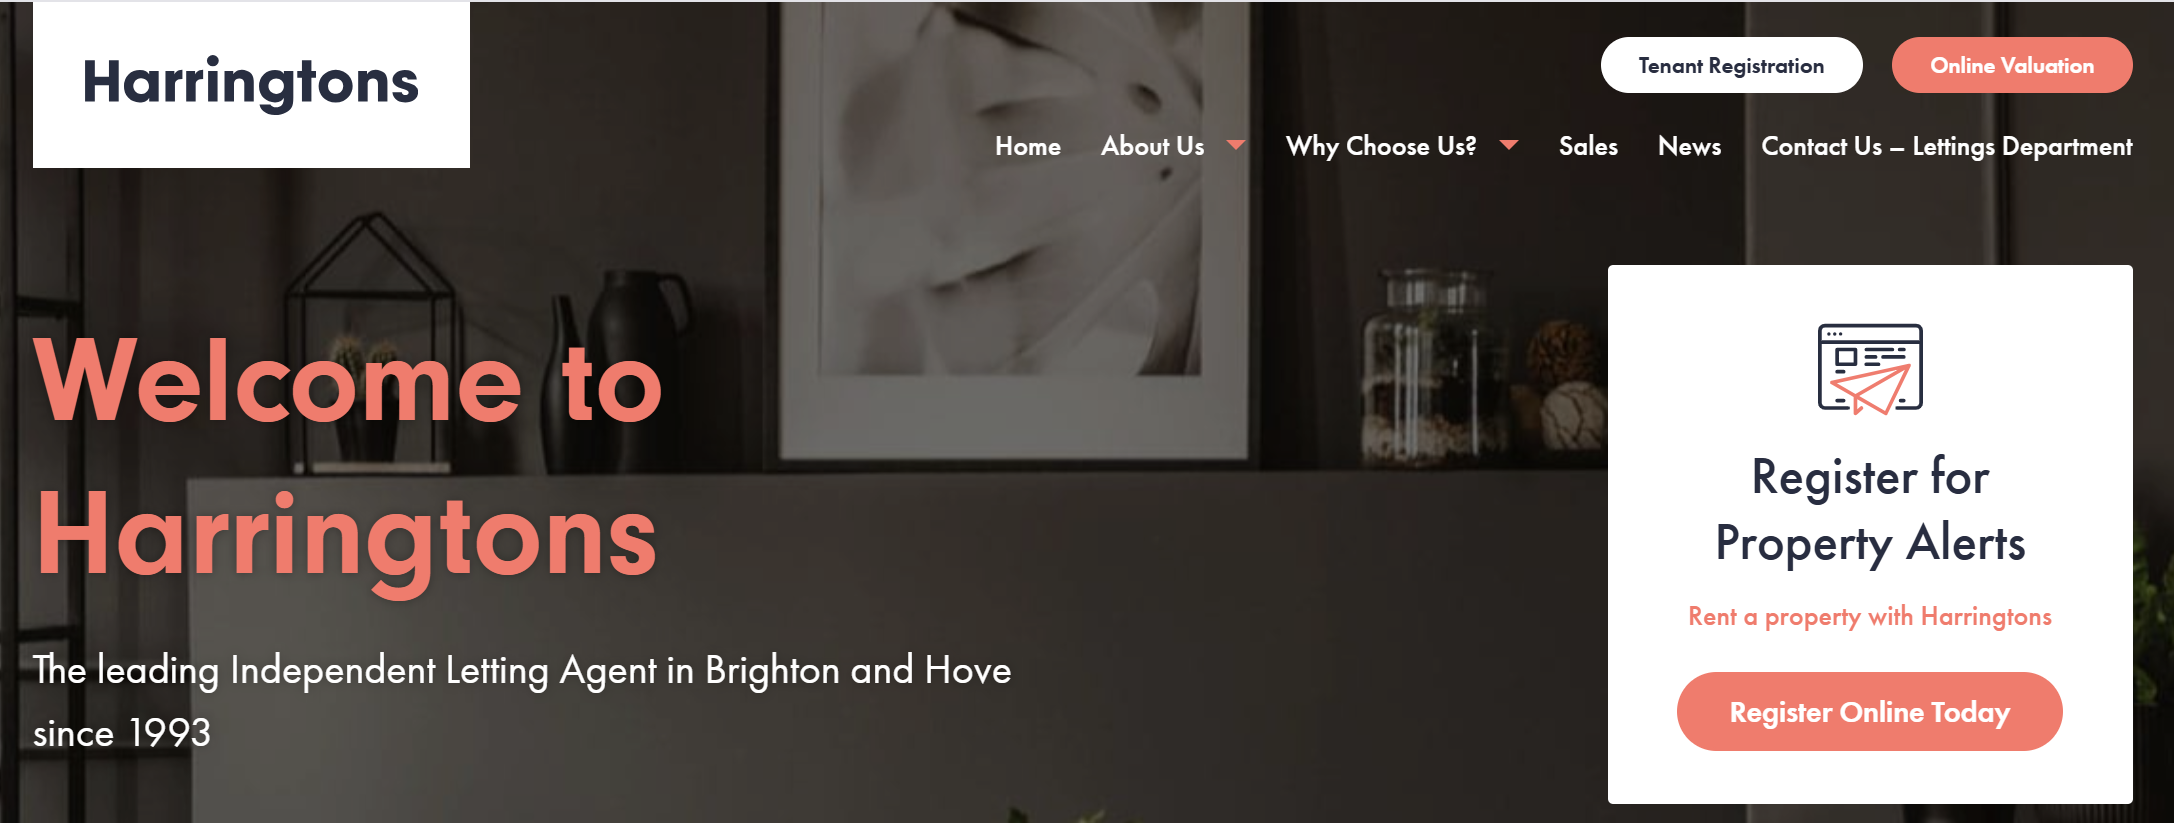This screenshot has height=823, width=2174.
Task: Click the glass jar in background photo
Action: tap(1436, 366)
